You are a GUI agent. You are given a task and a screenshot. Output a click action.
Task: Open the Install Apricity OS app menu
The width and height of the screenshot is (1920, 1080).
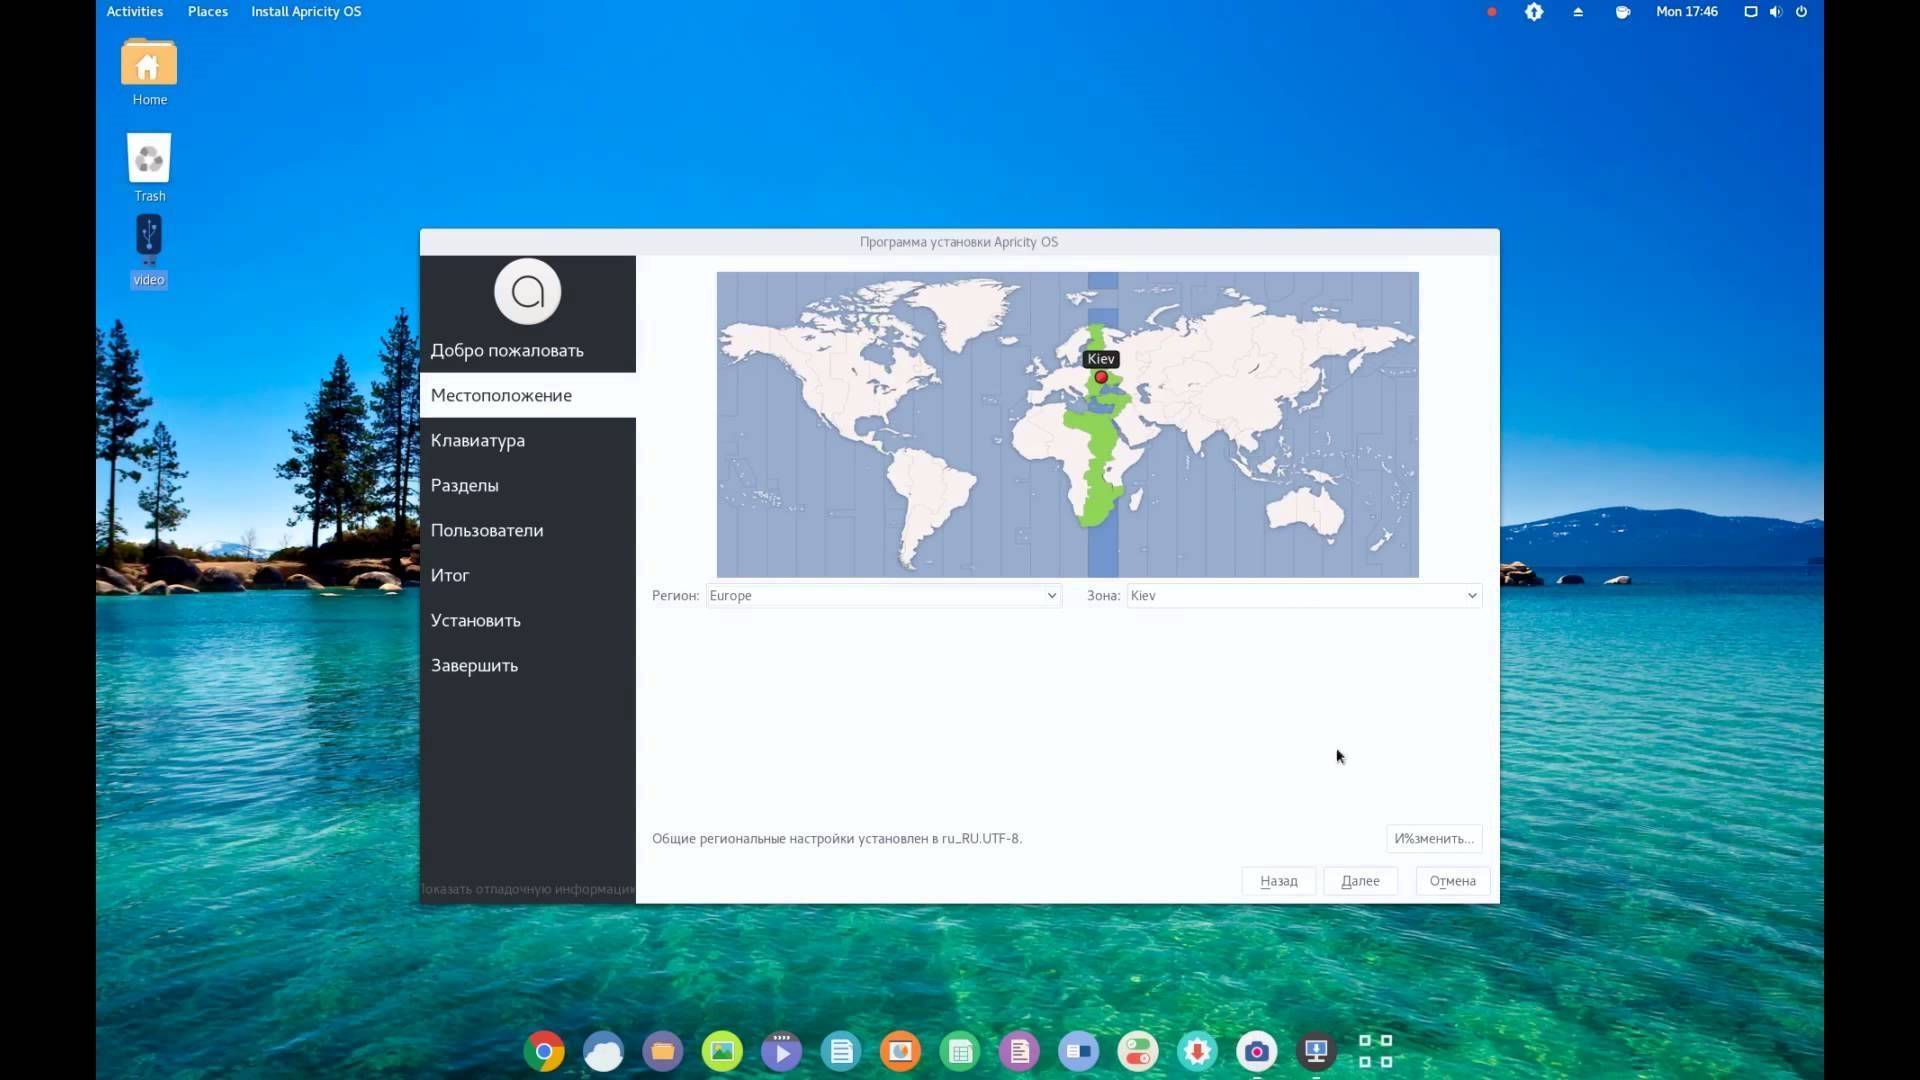[306, 12]
